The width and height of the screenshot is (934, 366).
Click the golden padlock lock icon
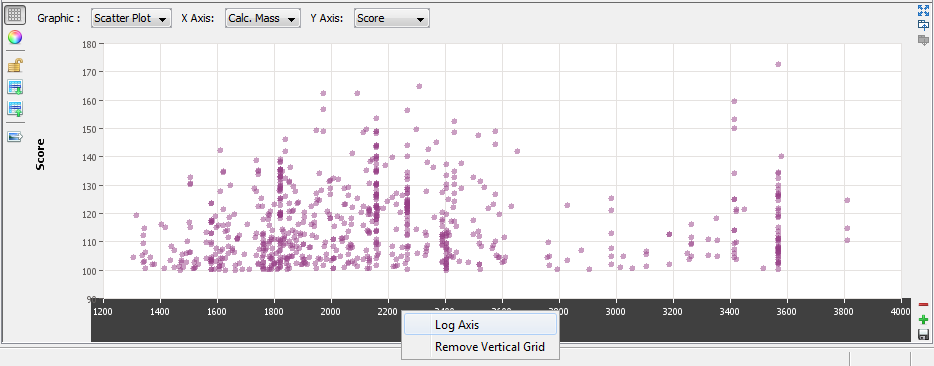click(15, 66)
